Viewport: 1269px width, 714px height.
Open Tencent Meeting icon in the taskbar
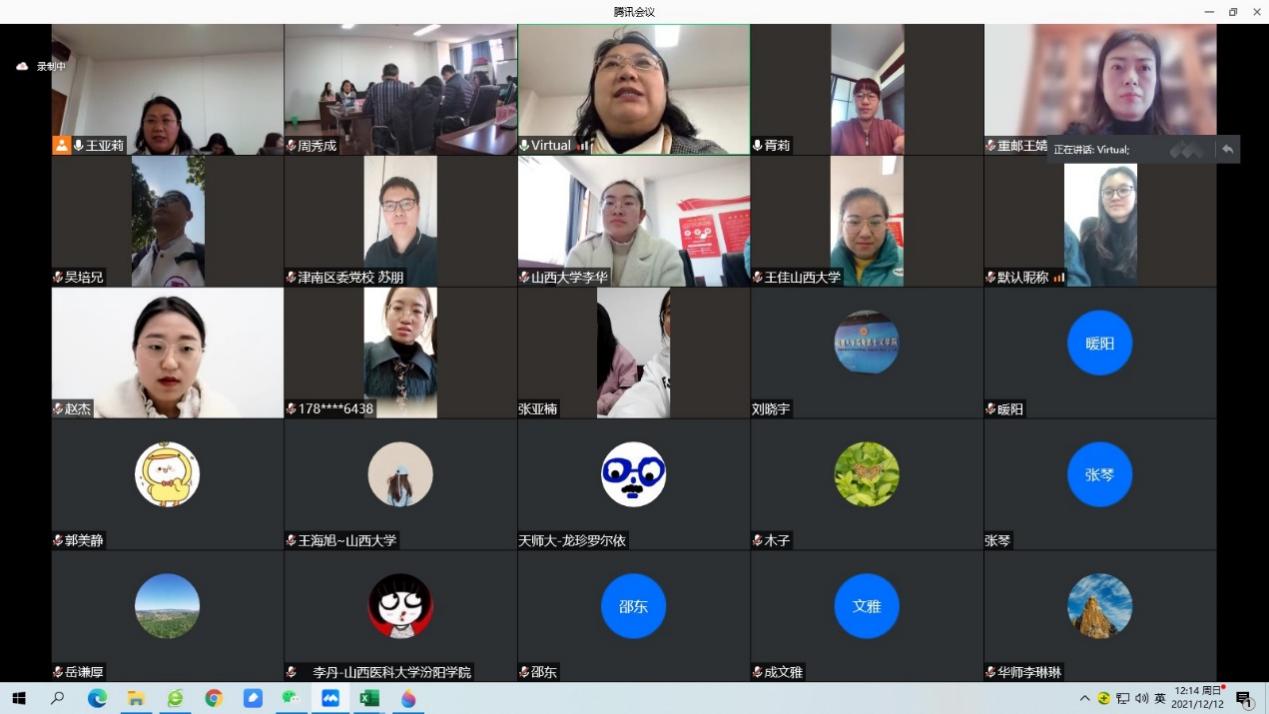tap(330, 698)
